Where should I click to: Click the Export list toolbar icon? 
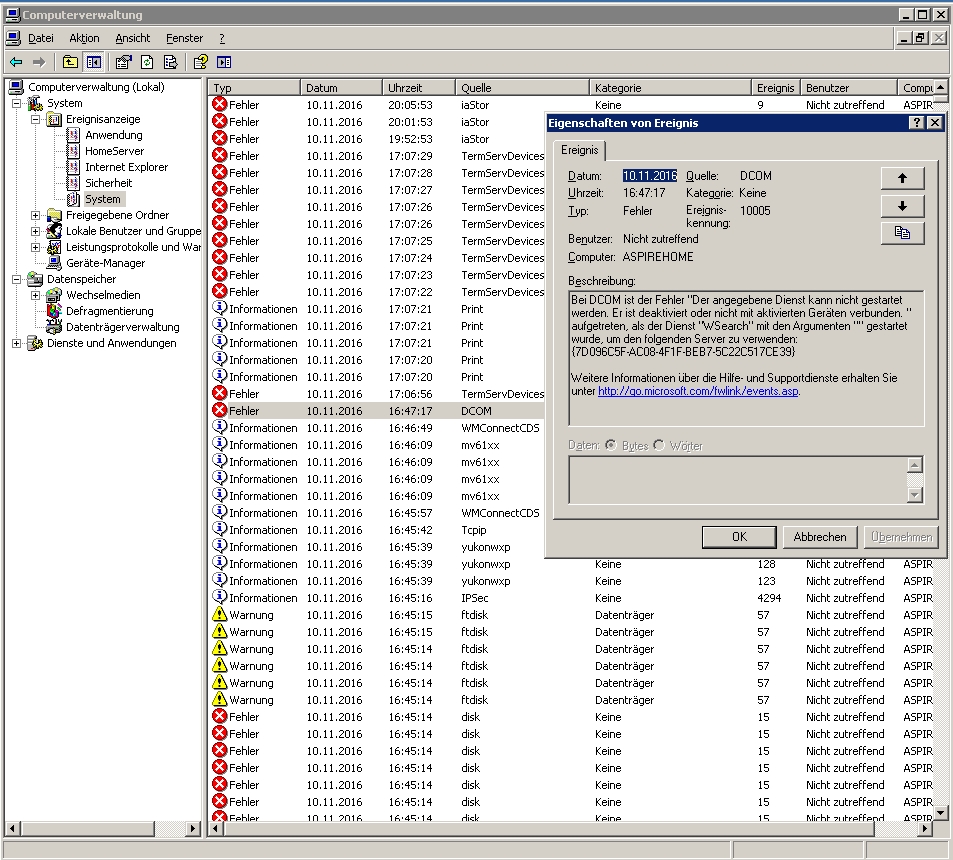[170, 62]
